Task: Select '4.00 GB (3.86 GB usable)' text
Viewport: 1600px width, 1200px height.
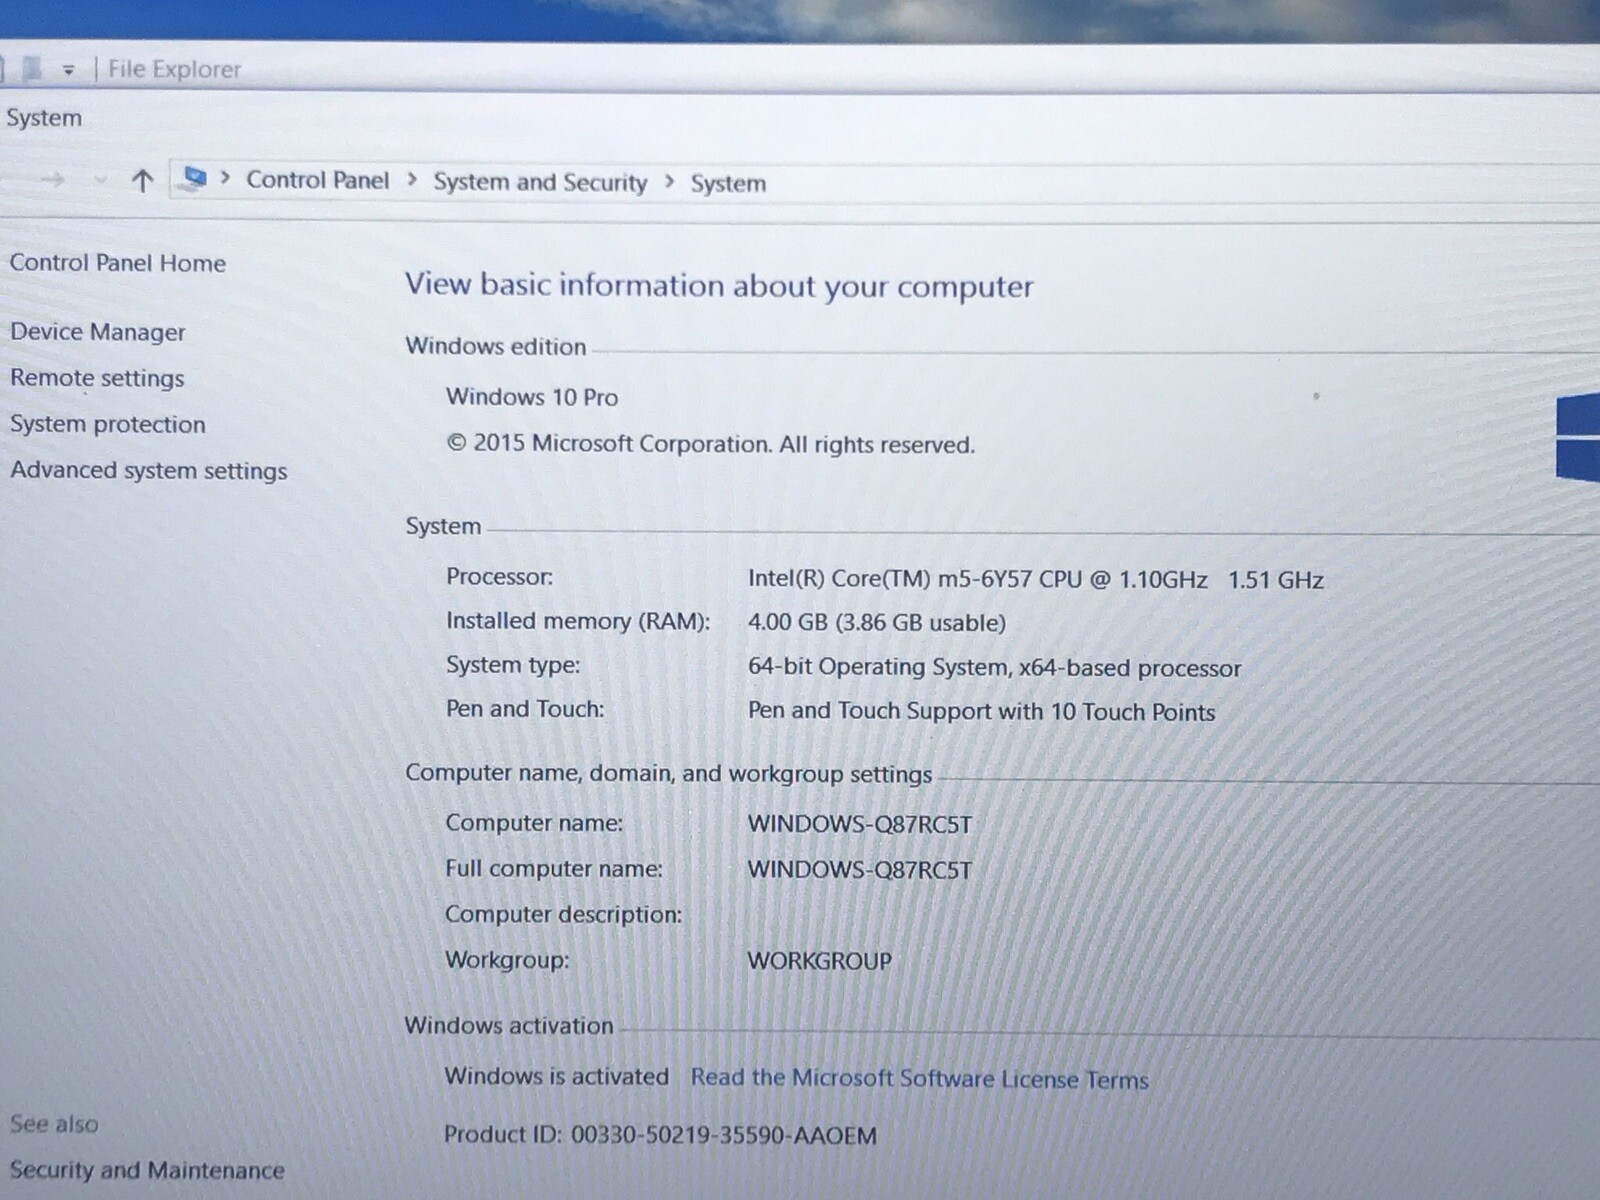Action: click(877, 622)
